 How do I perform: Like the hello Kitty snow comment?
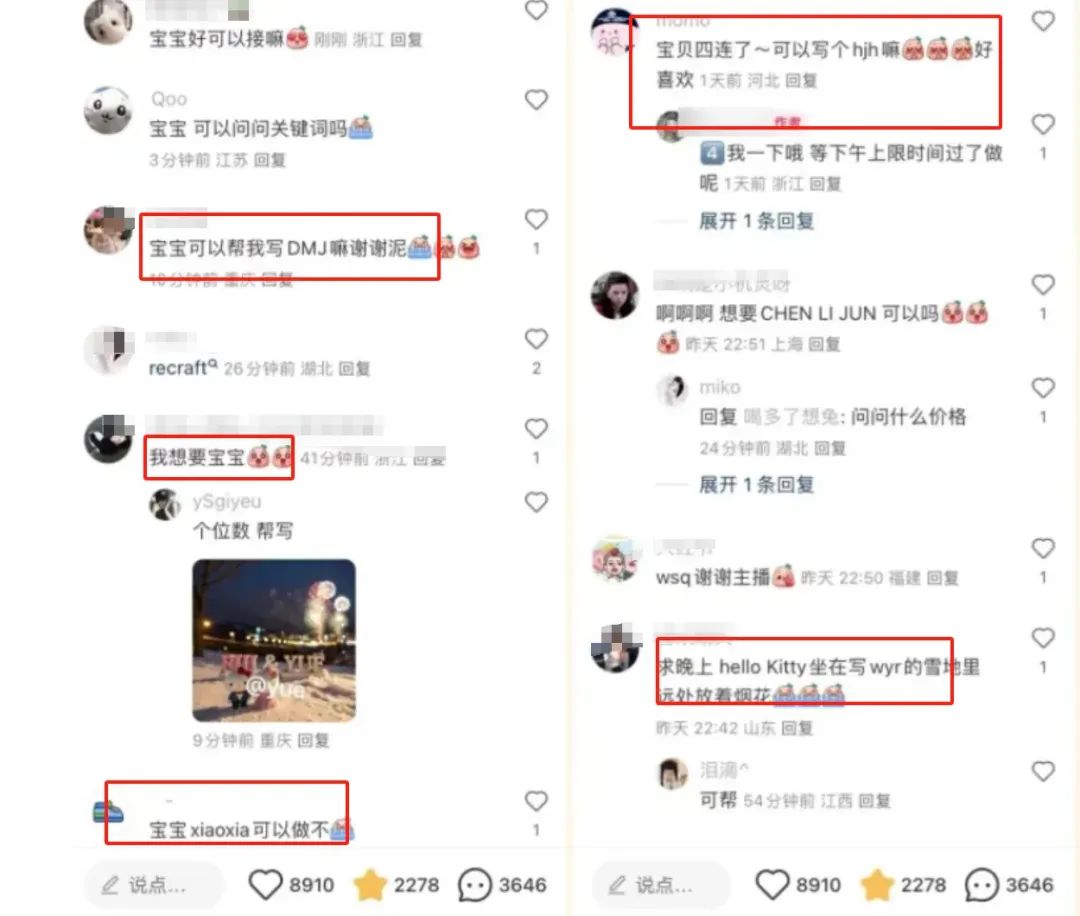coord(1043,638)
